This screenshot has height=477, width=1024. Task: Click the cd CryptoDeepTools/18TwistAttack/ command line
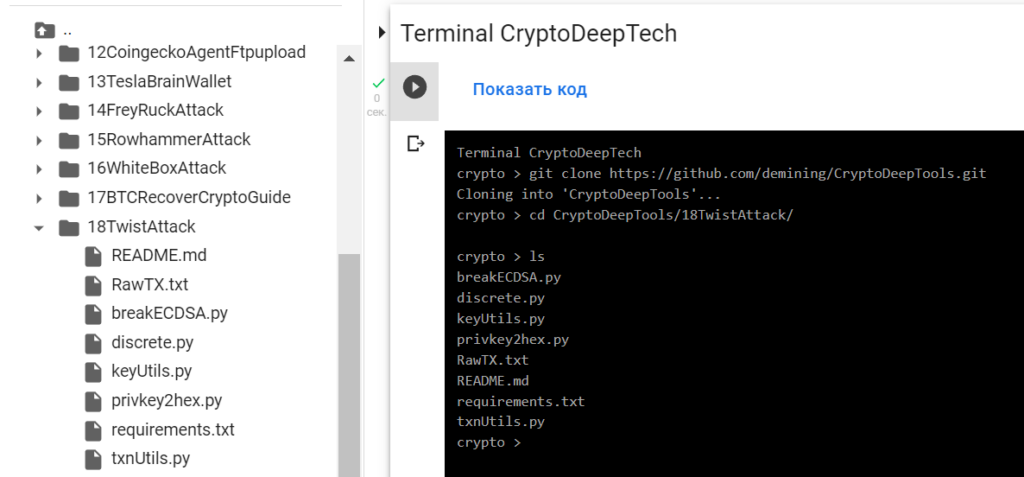[625, 215]
